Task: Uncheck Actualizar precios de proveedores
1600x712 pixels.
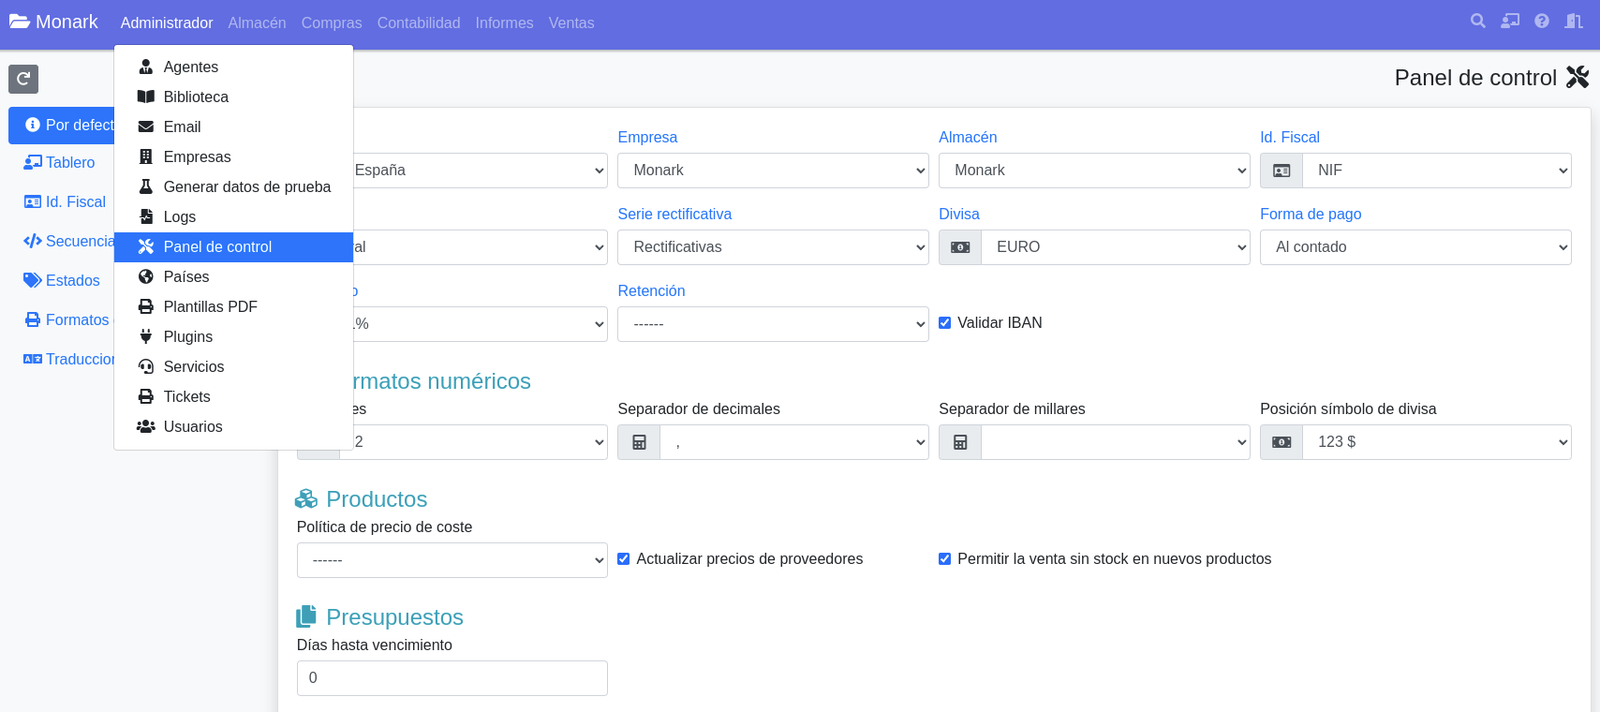Action: (x=624, y=559)
